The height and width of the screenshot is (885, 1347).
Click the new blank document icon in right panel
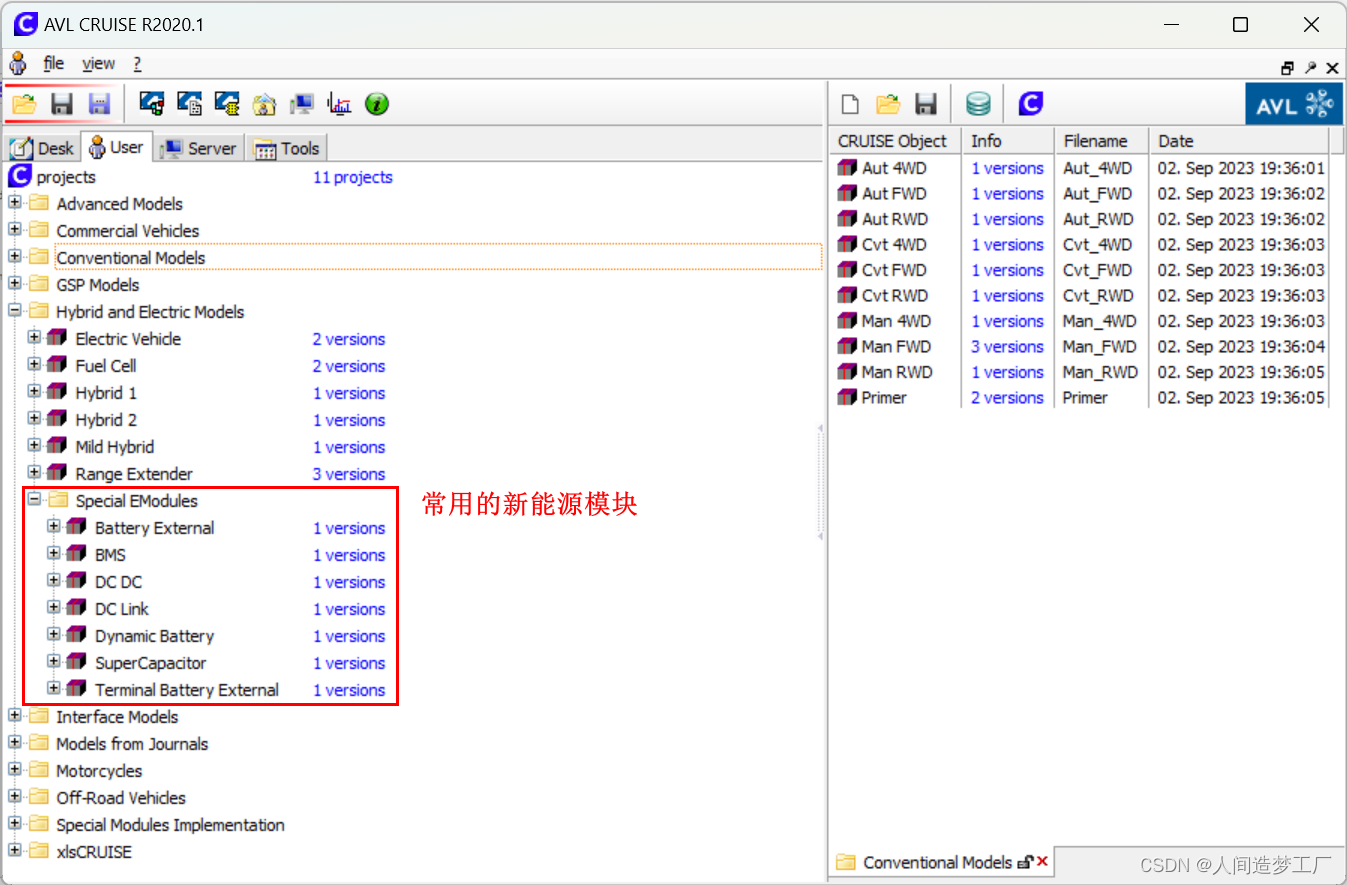coord(850,103)
